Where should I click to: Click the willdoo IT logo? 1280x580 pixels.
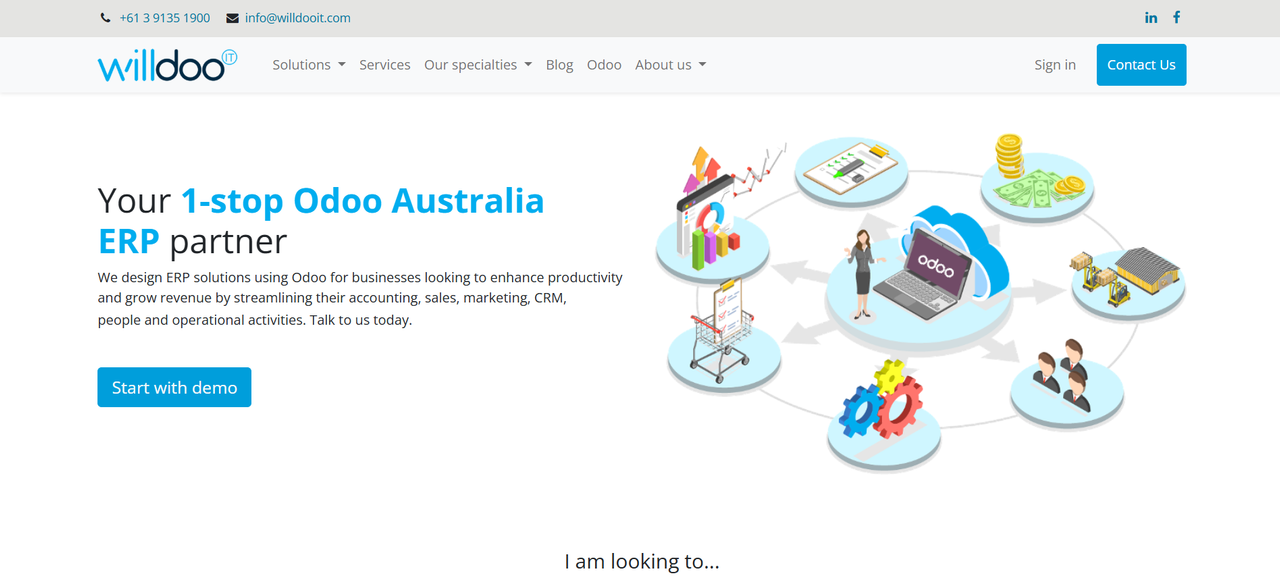[167, 65]
